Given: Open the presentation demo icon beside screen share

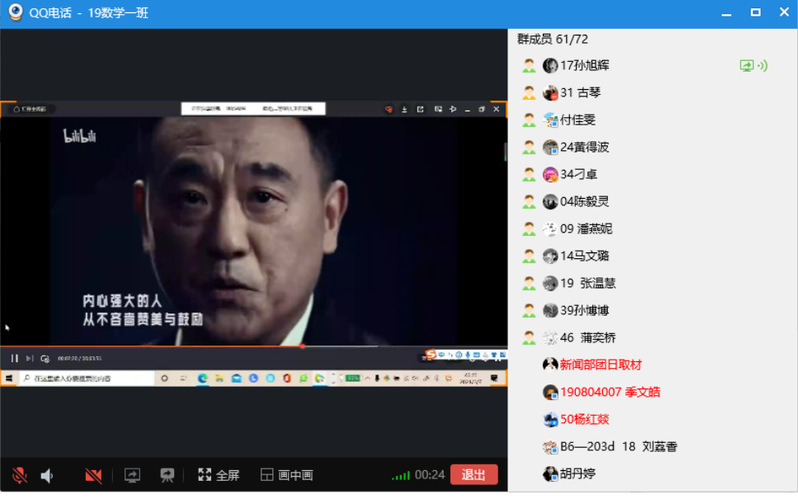Looking at the screenshot, I should pyautogui.click(x=167, y=475).
